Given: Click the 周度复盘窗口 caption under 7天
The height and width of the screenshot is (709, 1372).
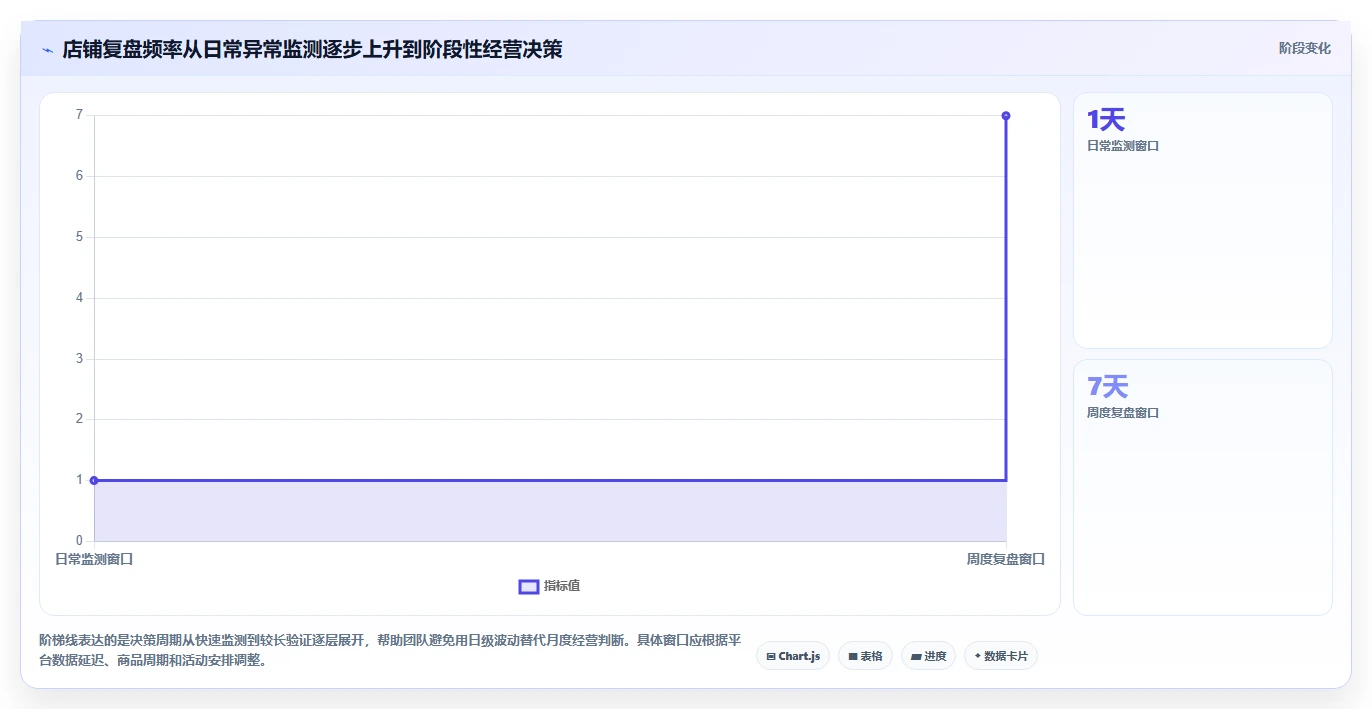Looking at the screenshot, I should 1123,413.
